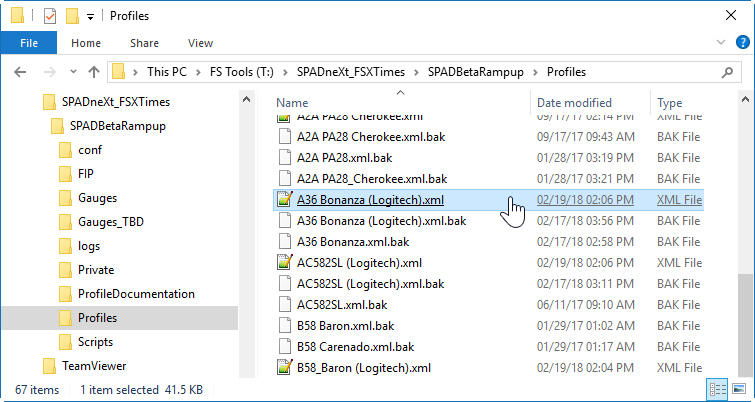The height and width of the screenshot is (402, 755).
Task: Select the TeamViewer folder in navigation pane
Action: pos(94,366)
